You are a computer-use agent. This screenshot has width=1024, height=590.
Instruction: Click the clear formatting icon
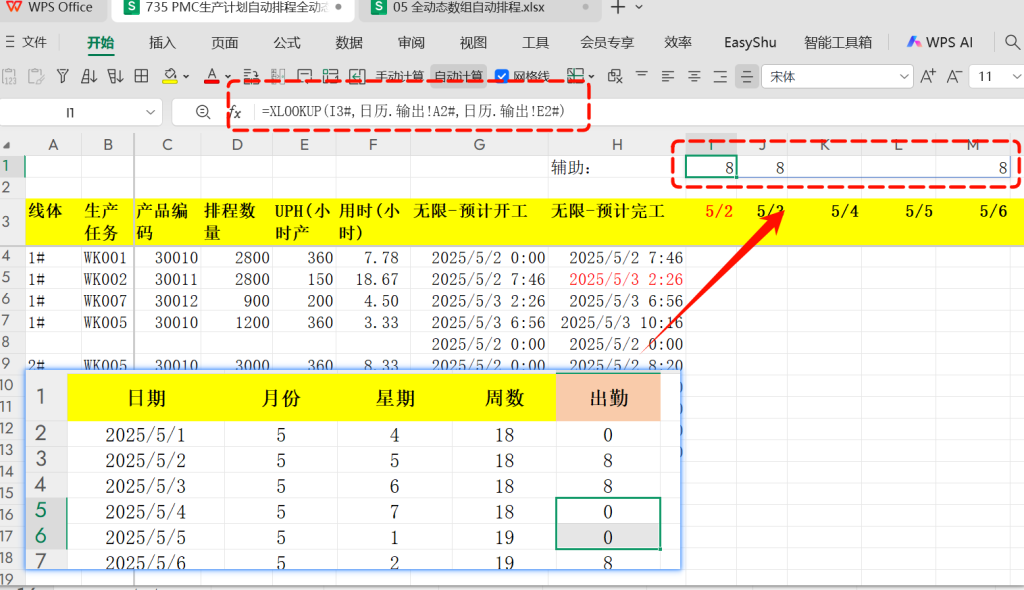(x=615, y=76)
